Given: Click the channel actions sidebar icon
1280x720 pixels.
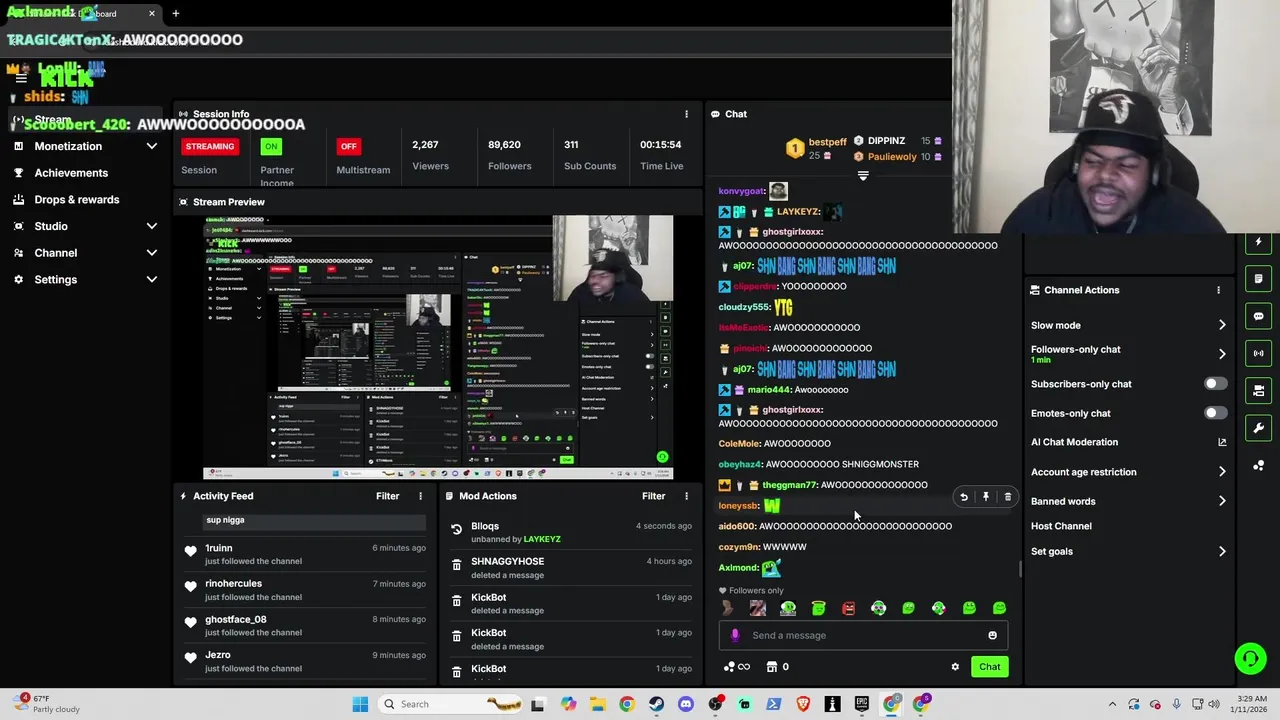Looking at the screenshot, I should [1258, 390].
